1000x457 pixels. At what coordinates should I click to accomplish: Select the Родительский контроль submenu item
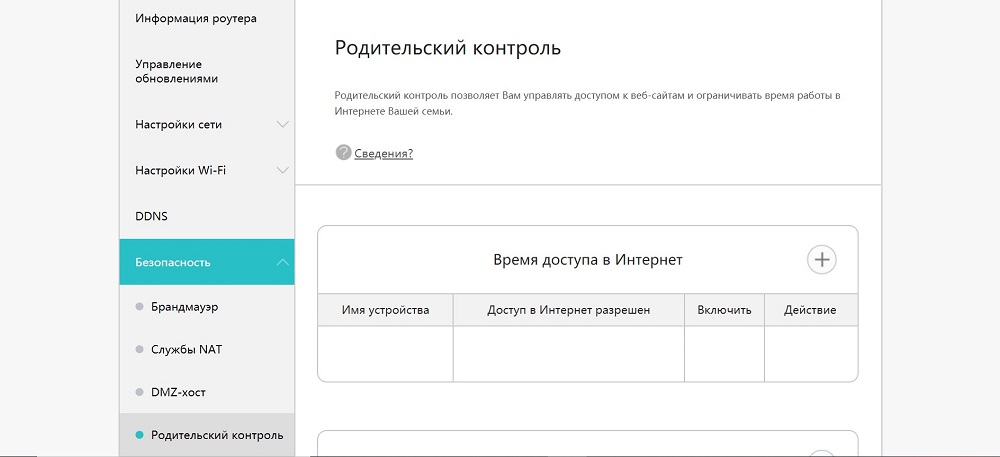tap(207, 435)
